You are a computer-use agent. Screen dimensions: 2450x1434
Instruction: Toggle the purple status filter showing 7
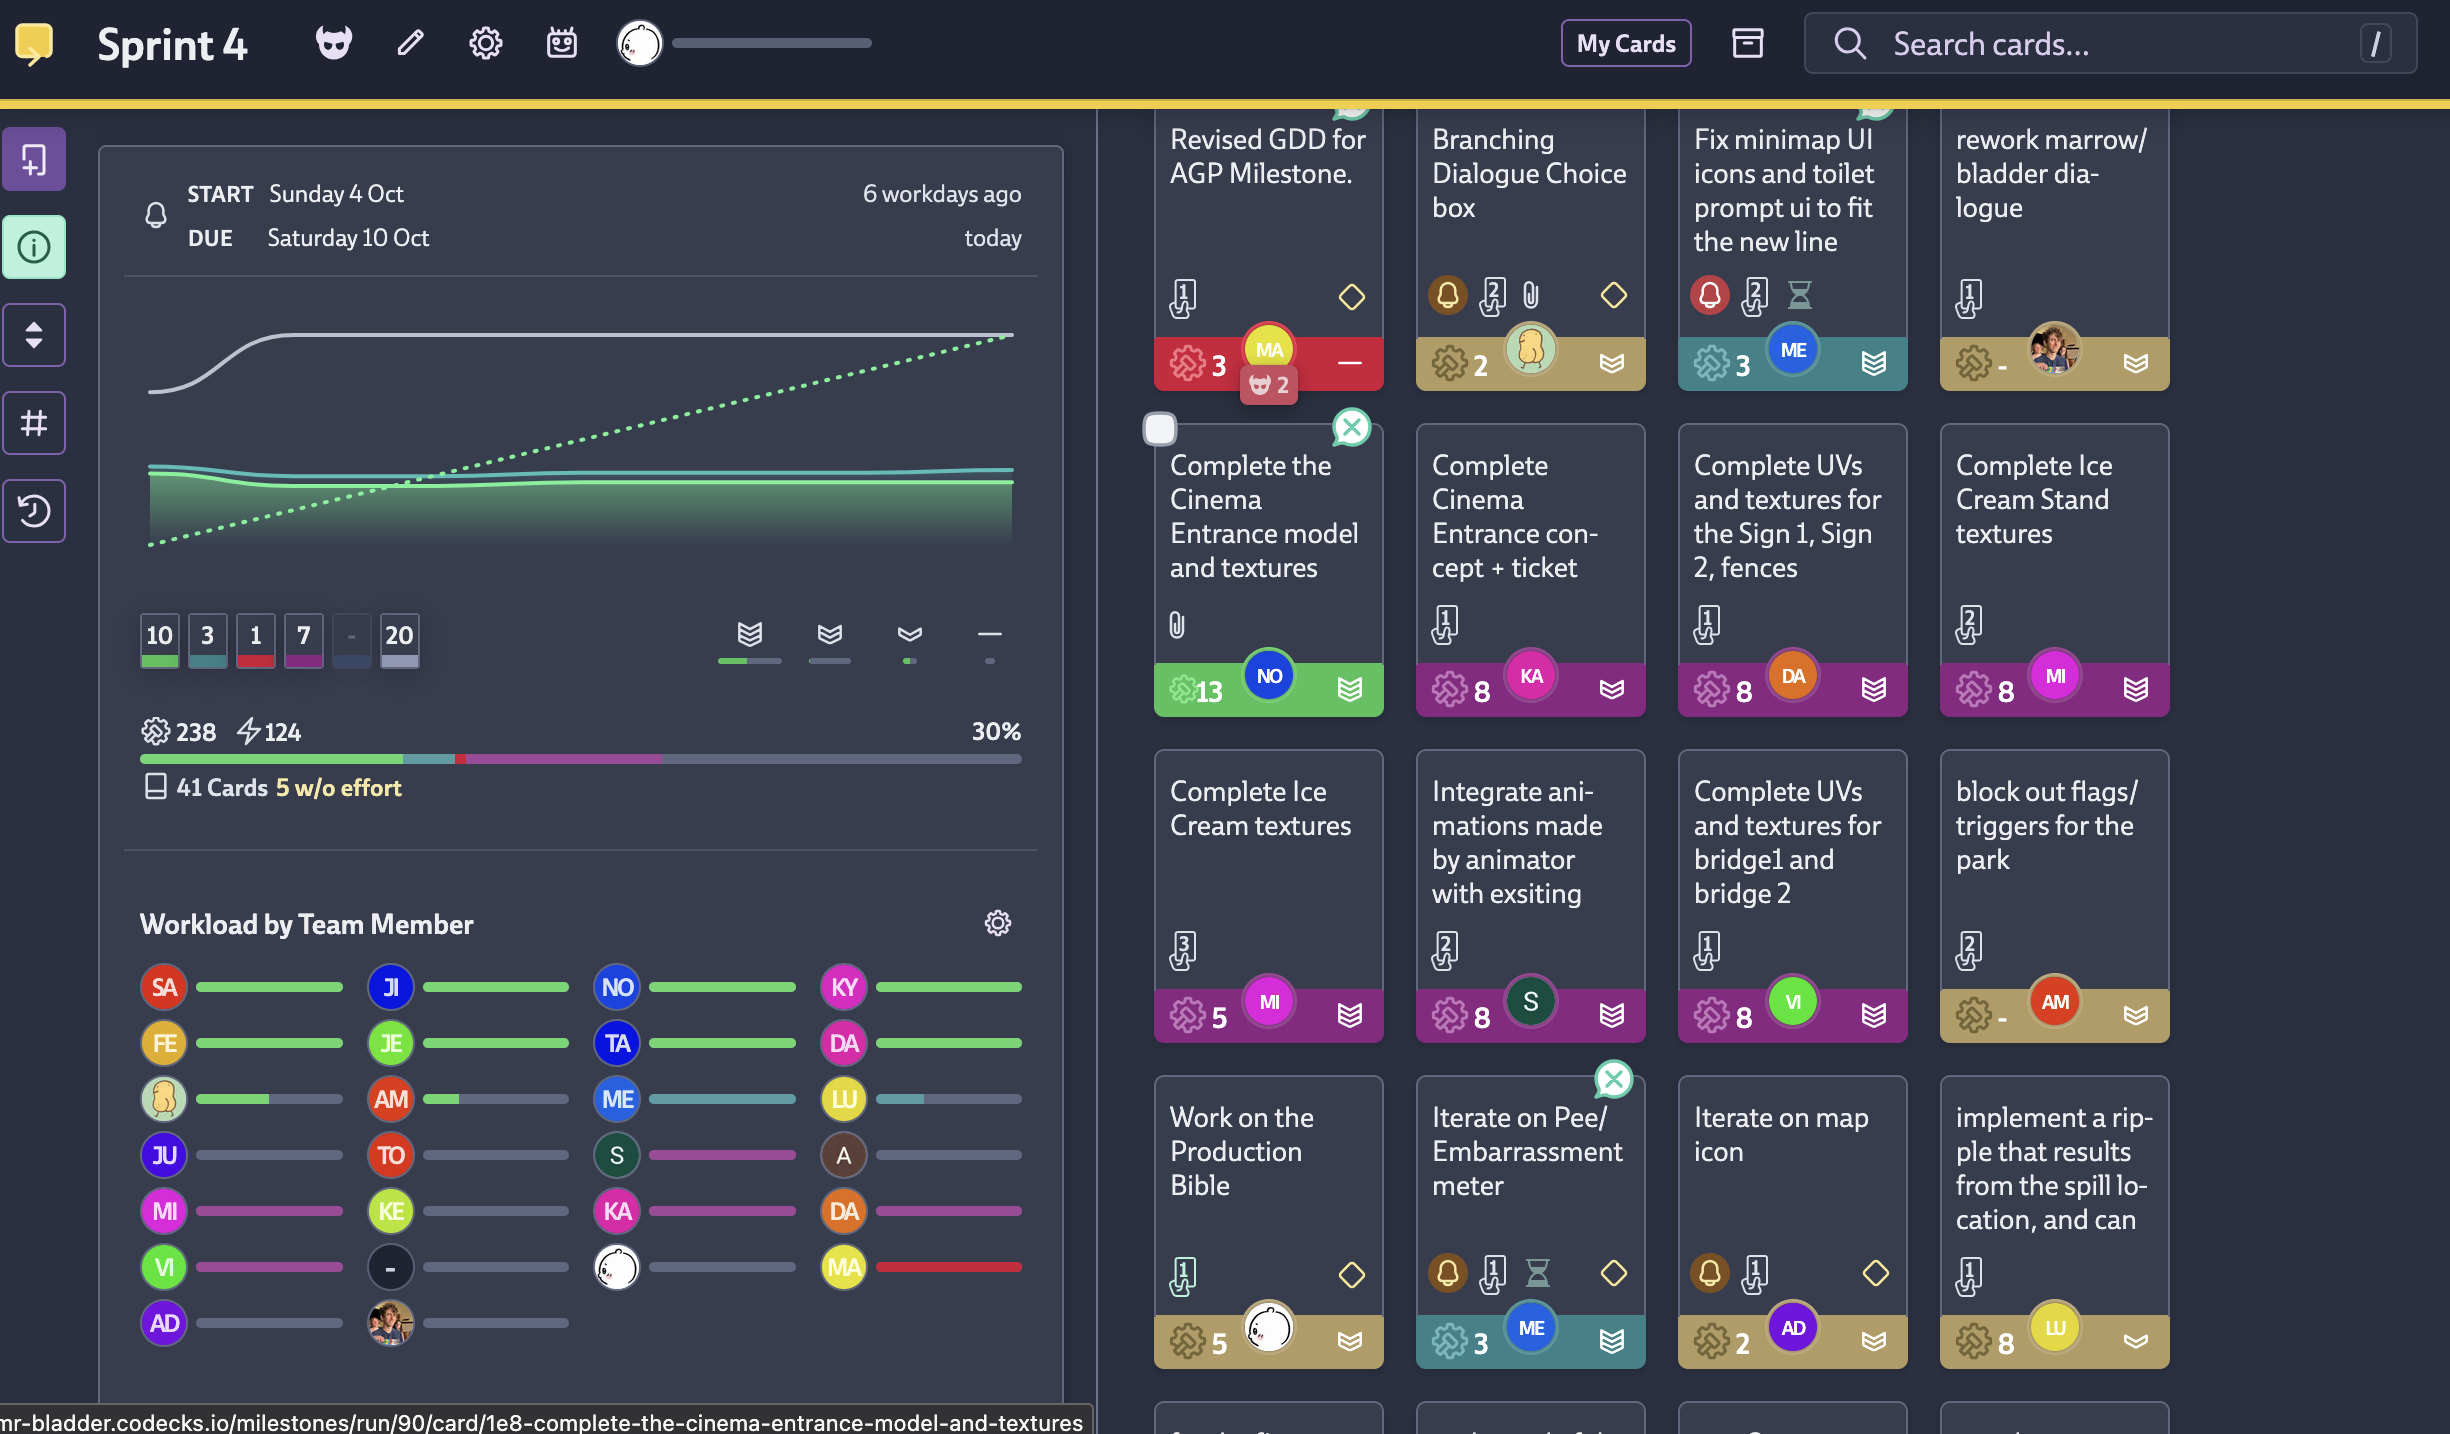304,641
